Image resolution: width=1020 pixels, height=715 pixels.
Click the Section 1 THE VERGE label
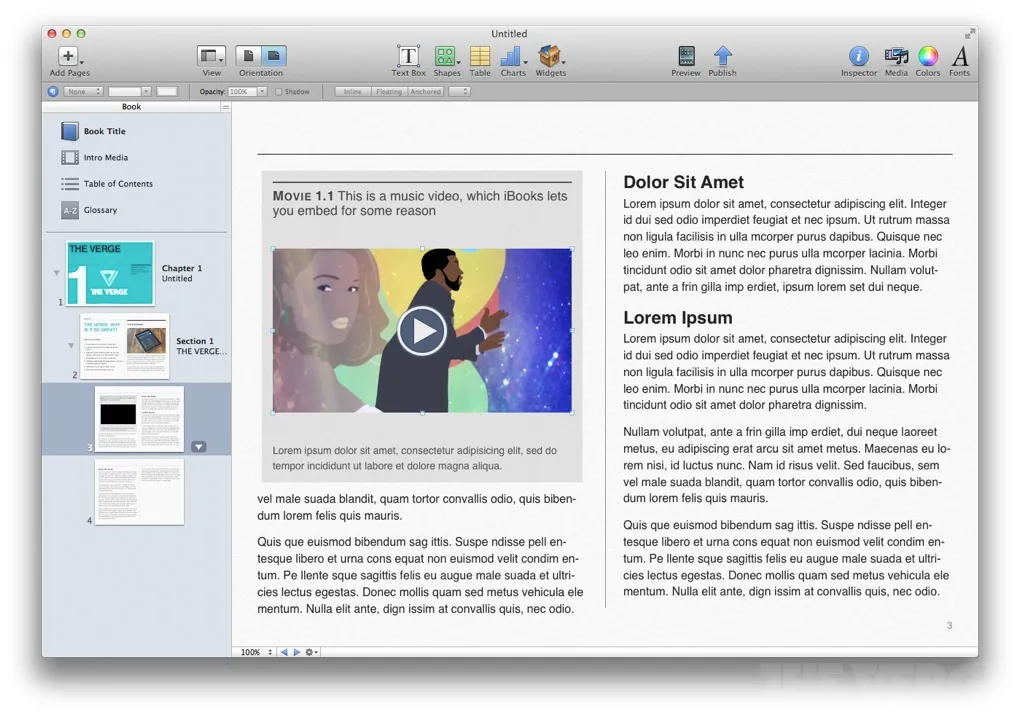pos(201,346)
